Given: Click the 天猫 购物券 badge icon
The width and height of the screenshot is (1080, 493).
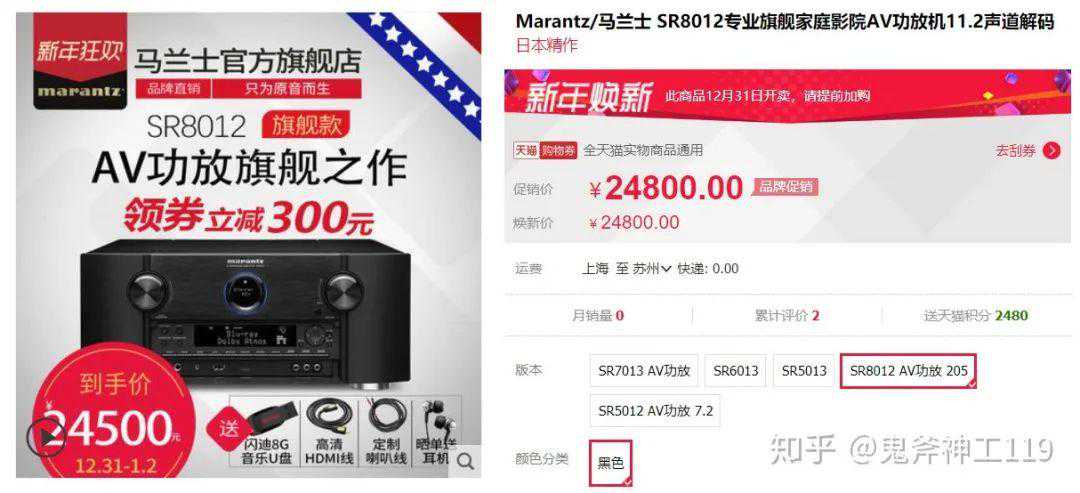Looking at the screenshot, I should [544, 150].
